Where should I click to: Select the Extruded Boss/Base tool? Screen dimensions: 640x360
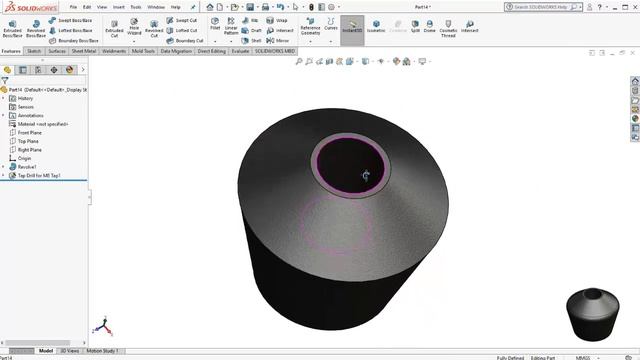pyautogui.click(x=12, y=29)
